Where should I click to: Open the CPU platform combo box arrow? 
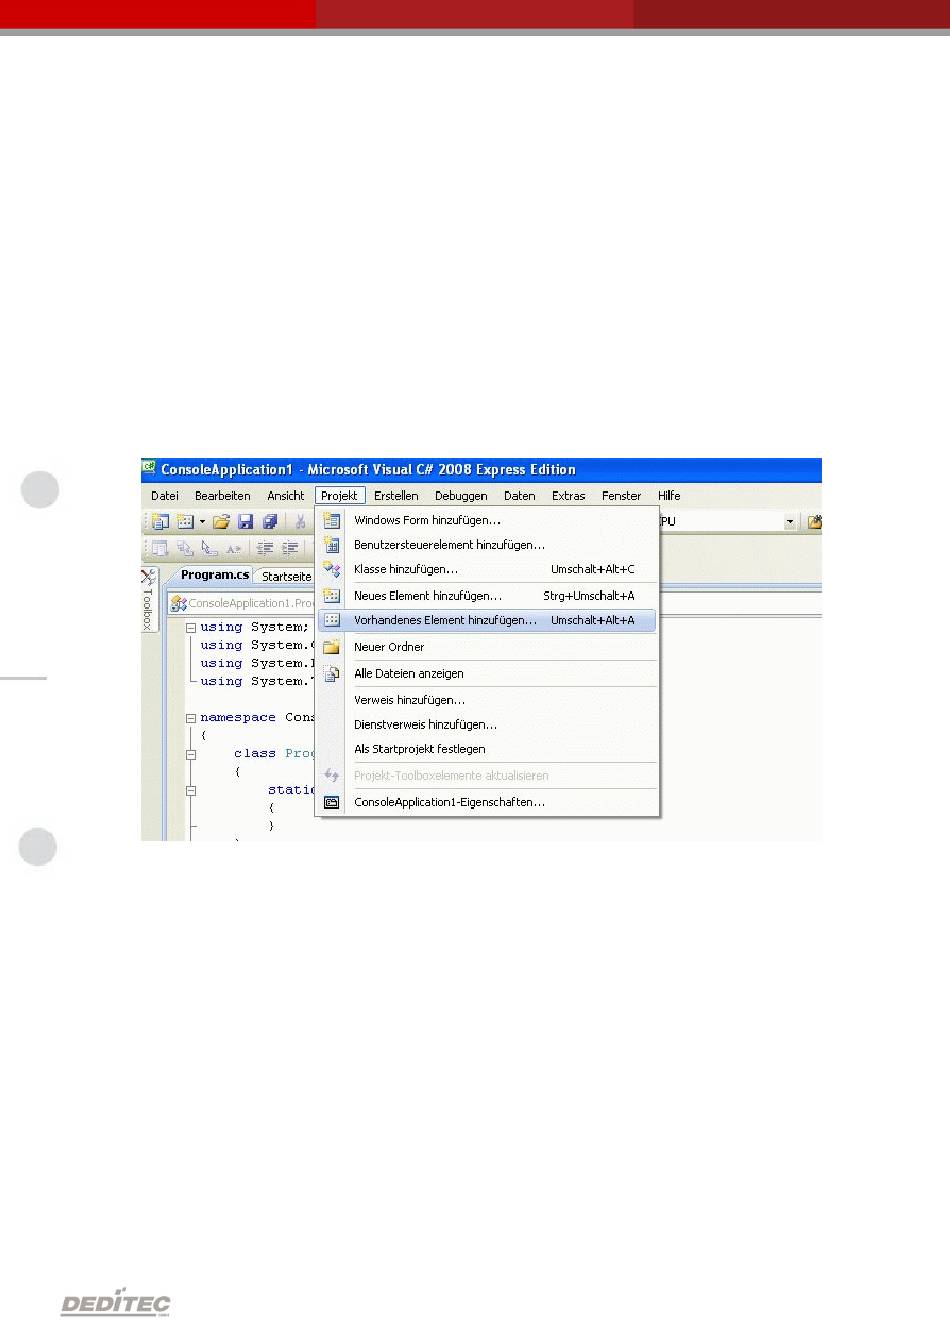pos(790,521)
